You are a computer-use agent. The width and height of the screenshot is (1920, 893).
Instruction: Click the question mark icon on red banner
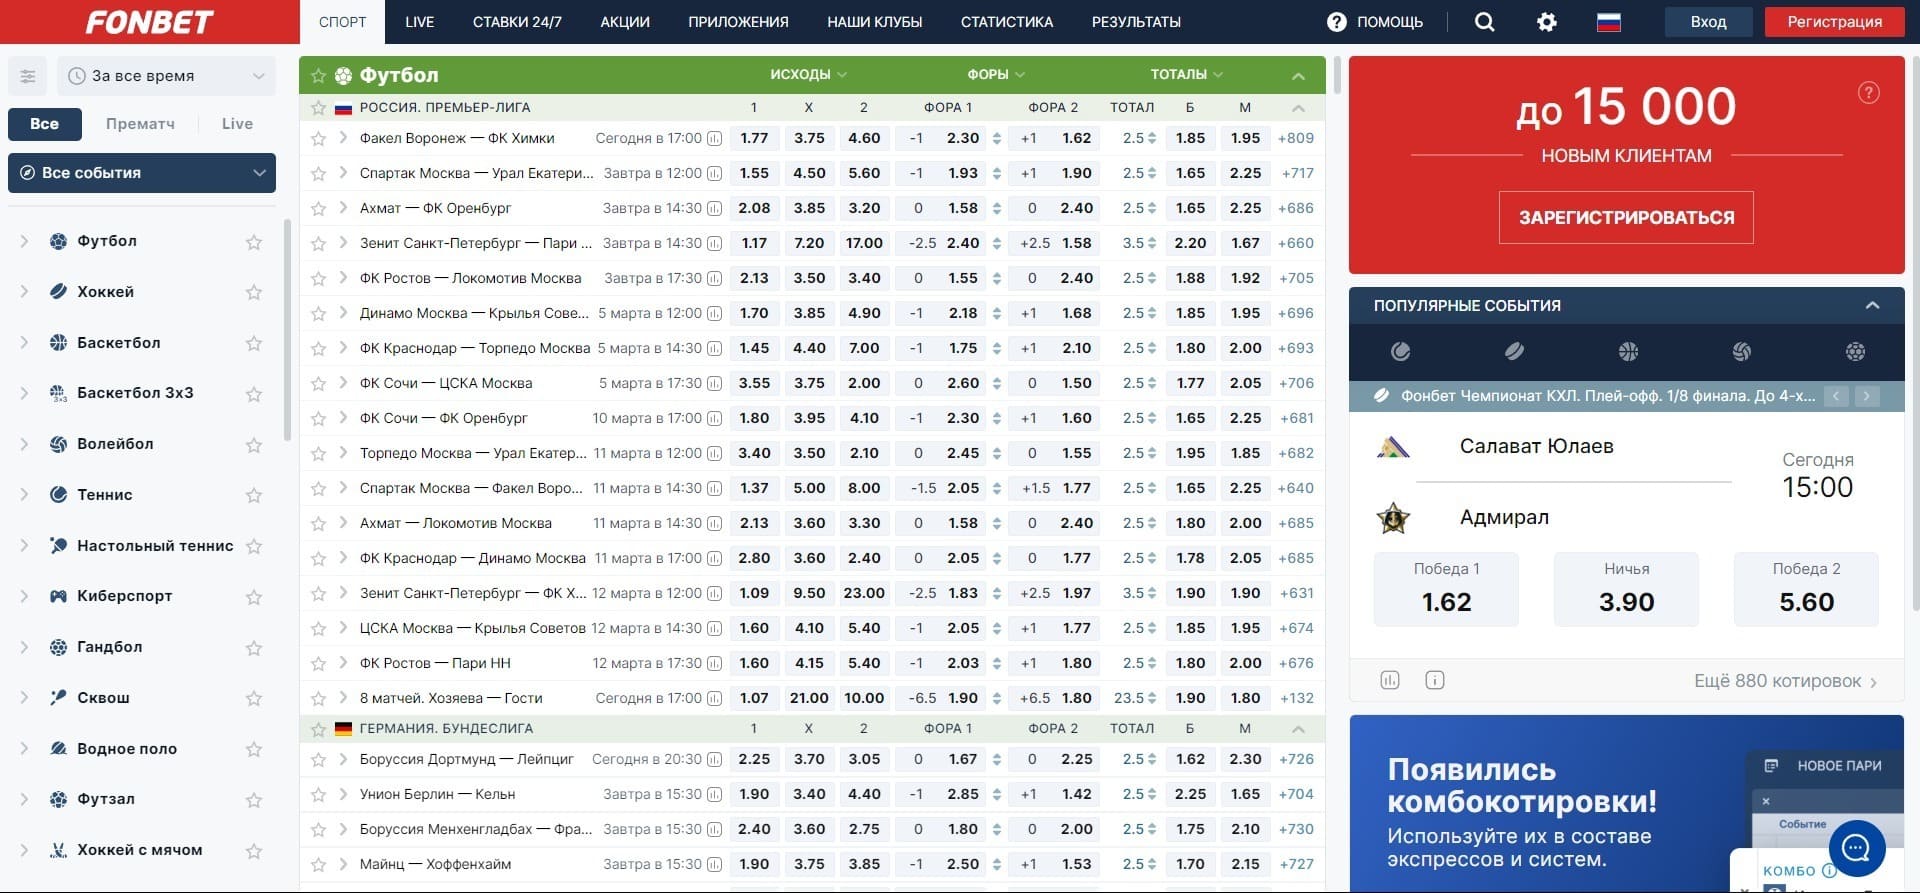tap(1868, 93)
